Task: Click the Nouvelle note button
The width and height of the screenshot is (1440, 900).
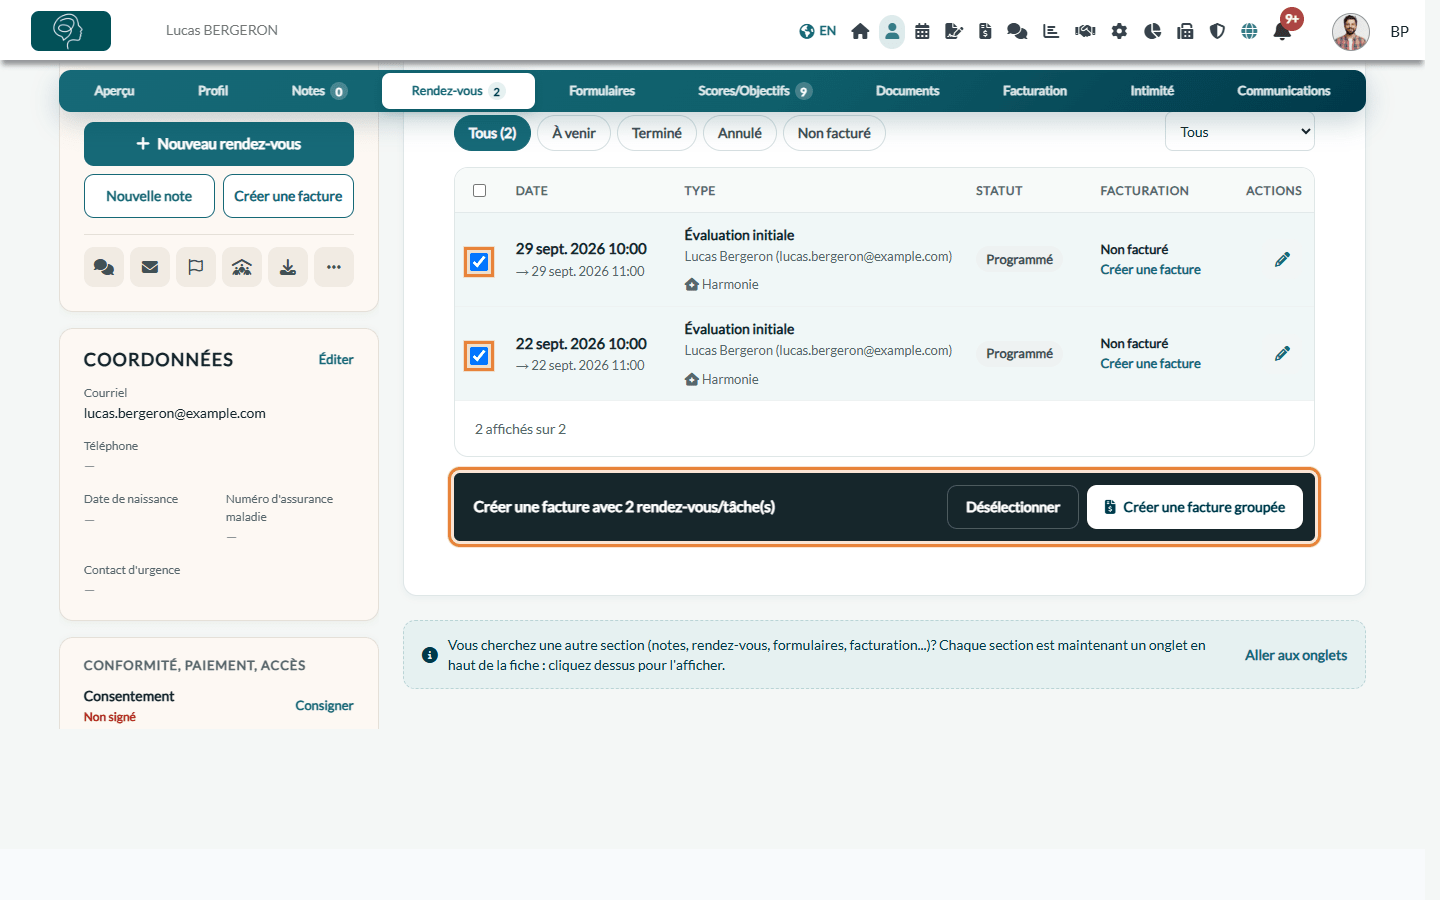Action: pyautogui.click(x=149, y=196)
